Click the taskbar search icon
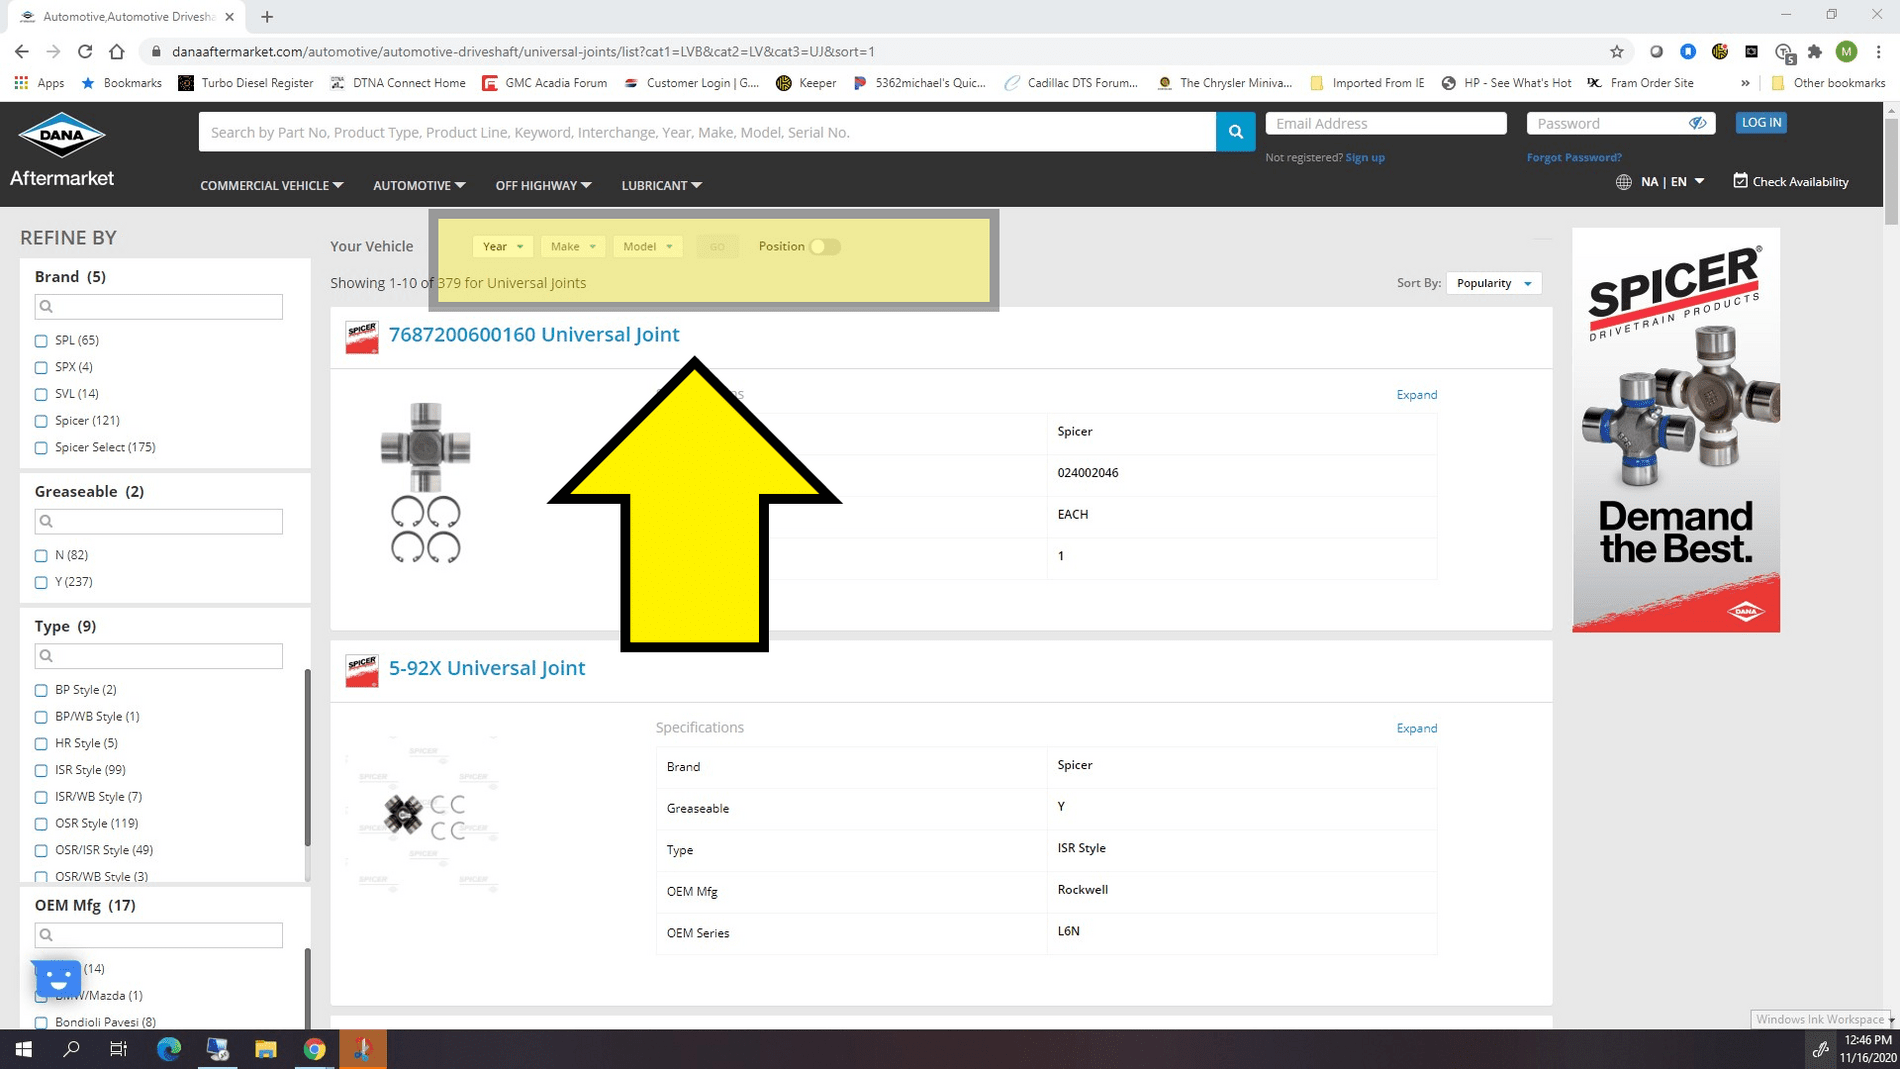Viewport: 1900px width, 1069px height. (x=71, y=1049)
